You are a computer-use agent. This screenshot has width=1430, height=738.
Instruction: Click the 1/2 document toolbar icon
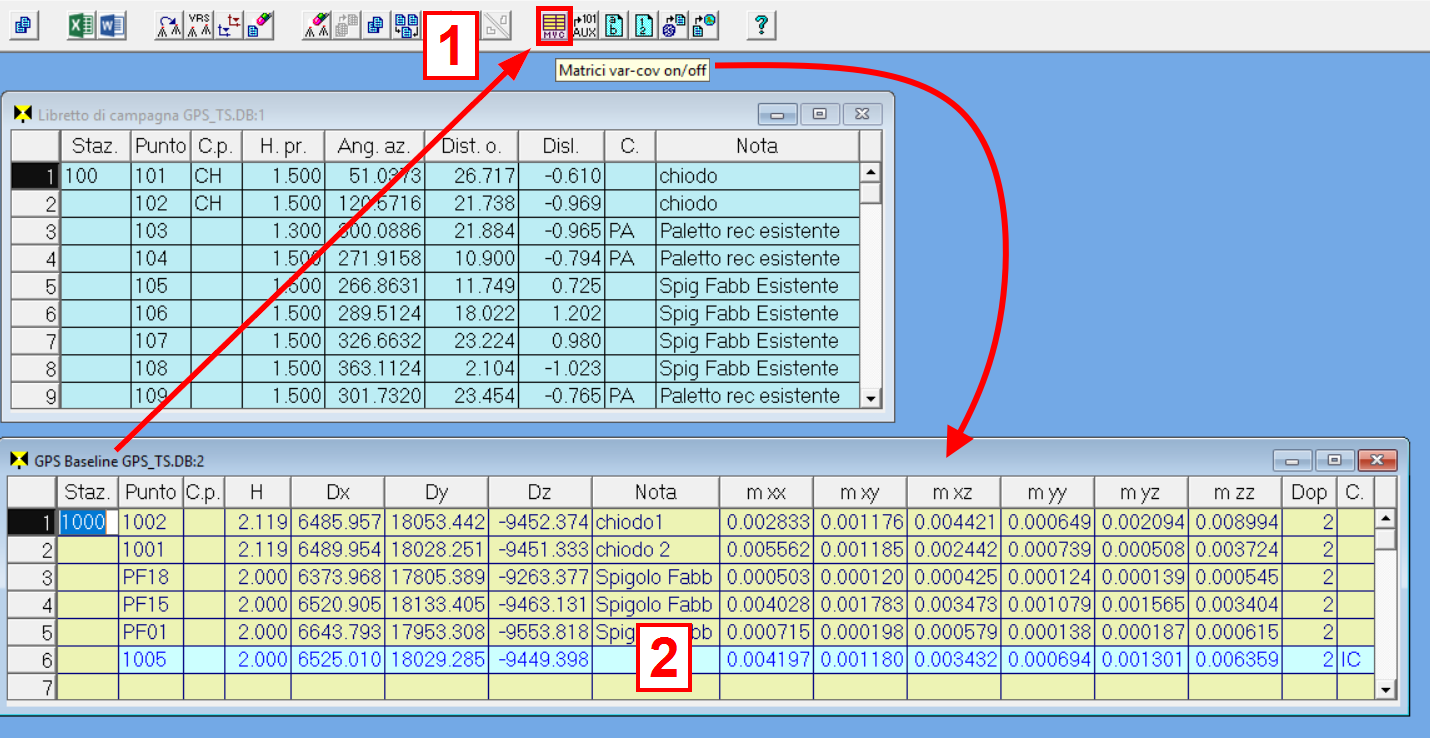tap(643, 25)
